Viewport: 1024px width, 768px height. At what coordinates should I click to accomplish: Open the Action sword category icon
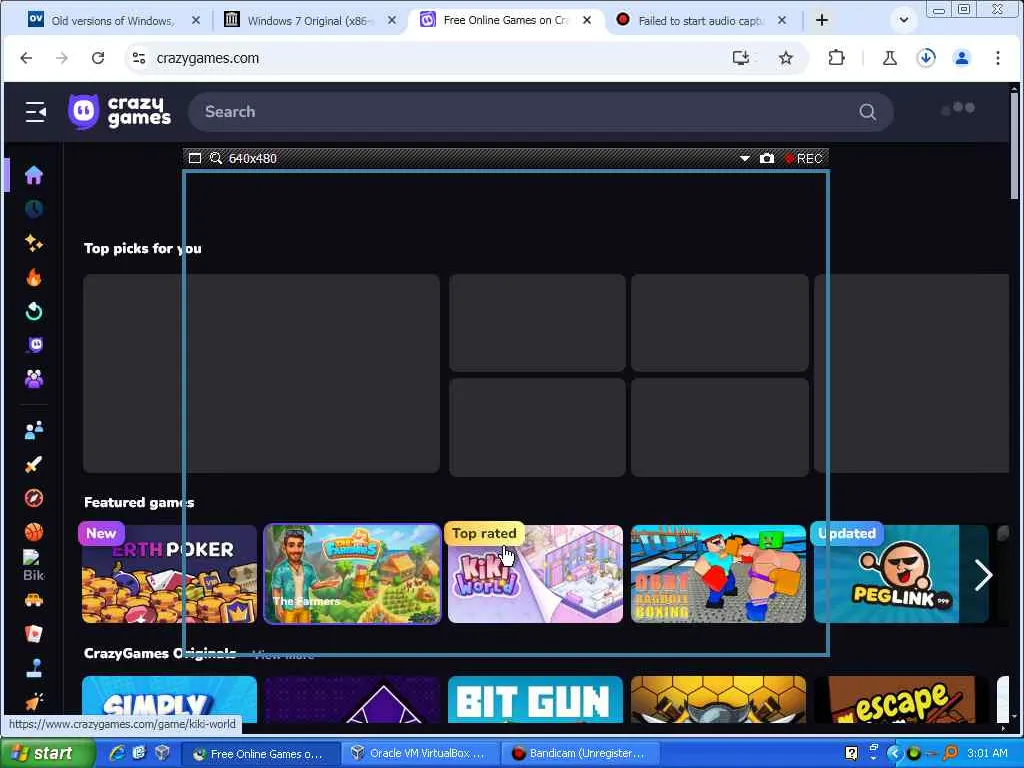(34, 464)
